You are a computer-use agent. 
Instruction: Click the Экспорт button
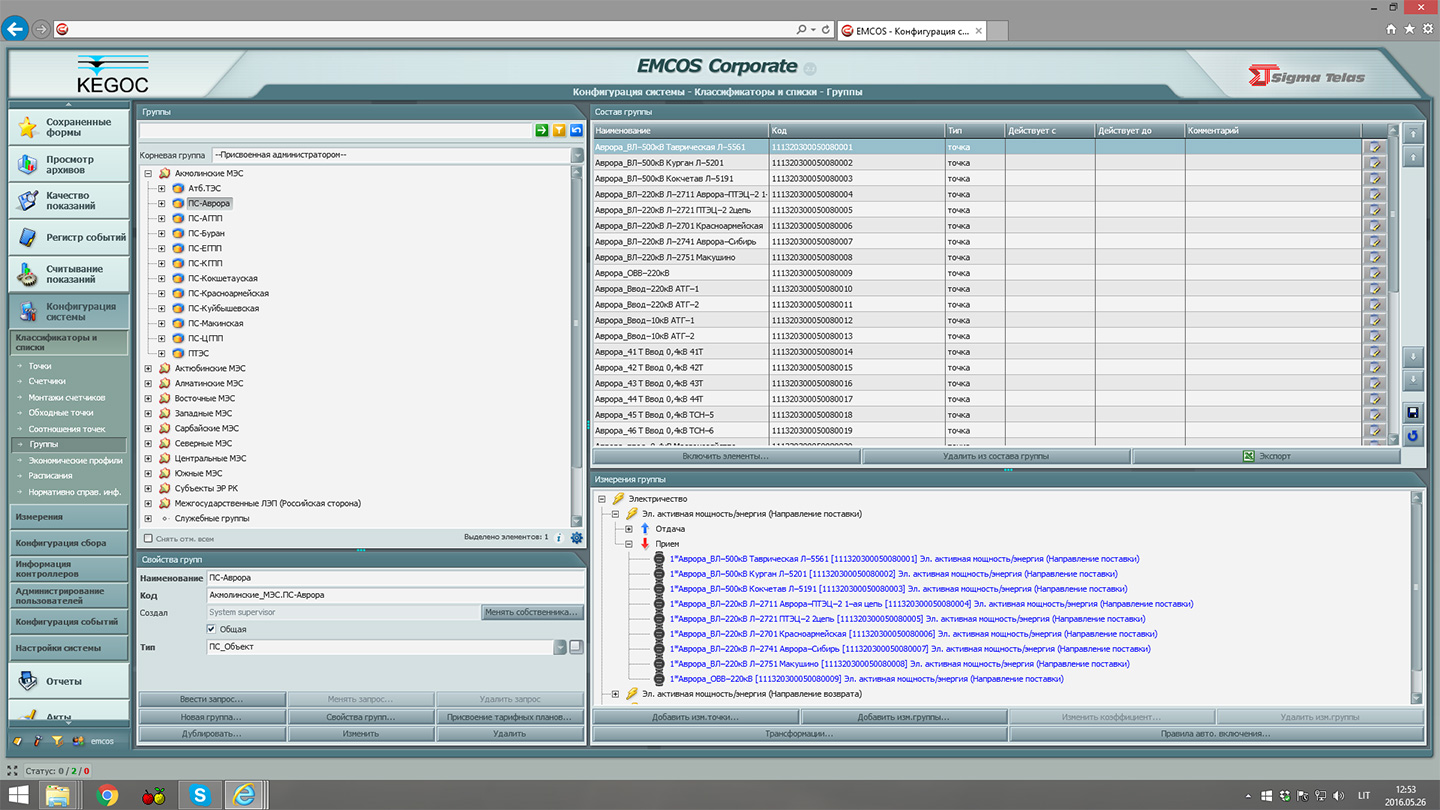pyautogui.click(x=1266, y=456)
